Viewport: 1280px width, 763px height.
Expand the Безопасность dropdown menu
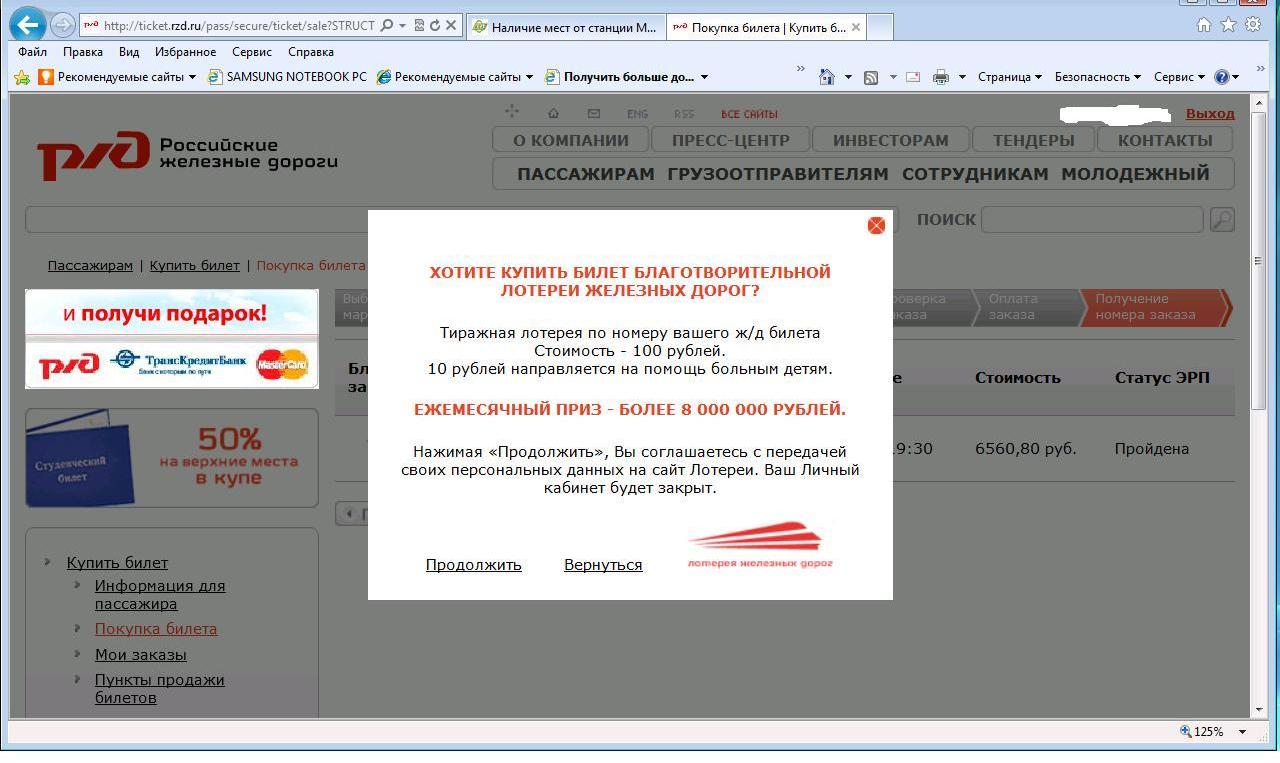coord(1097,77)
